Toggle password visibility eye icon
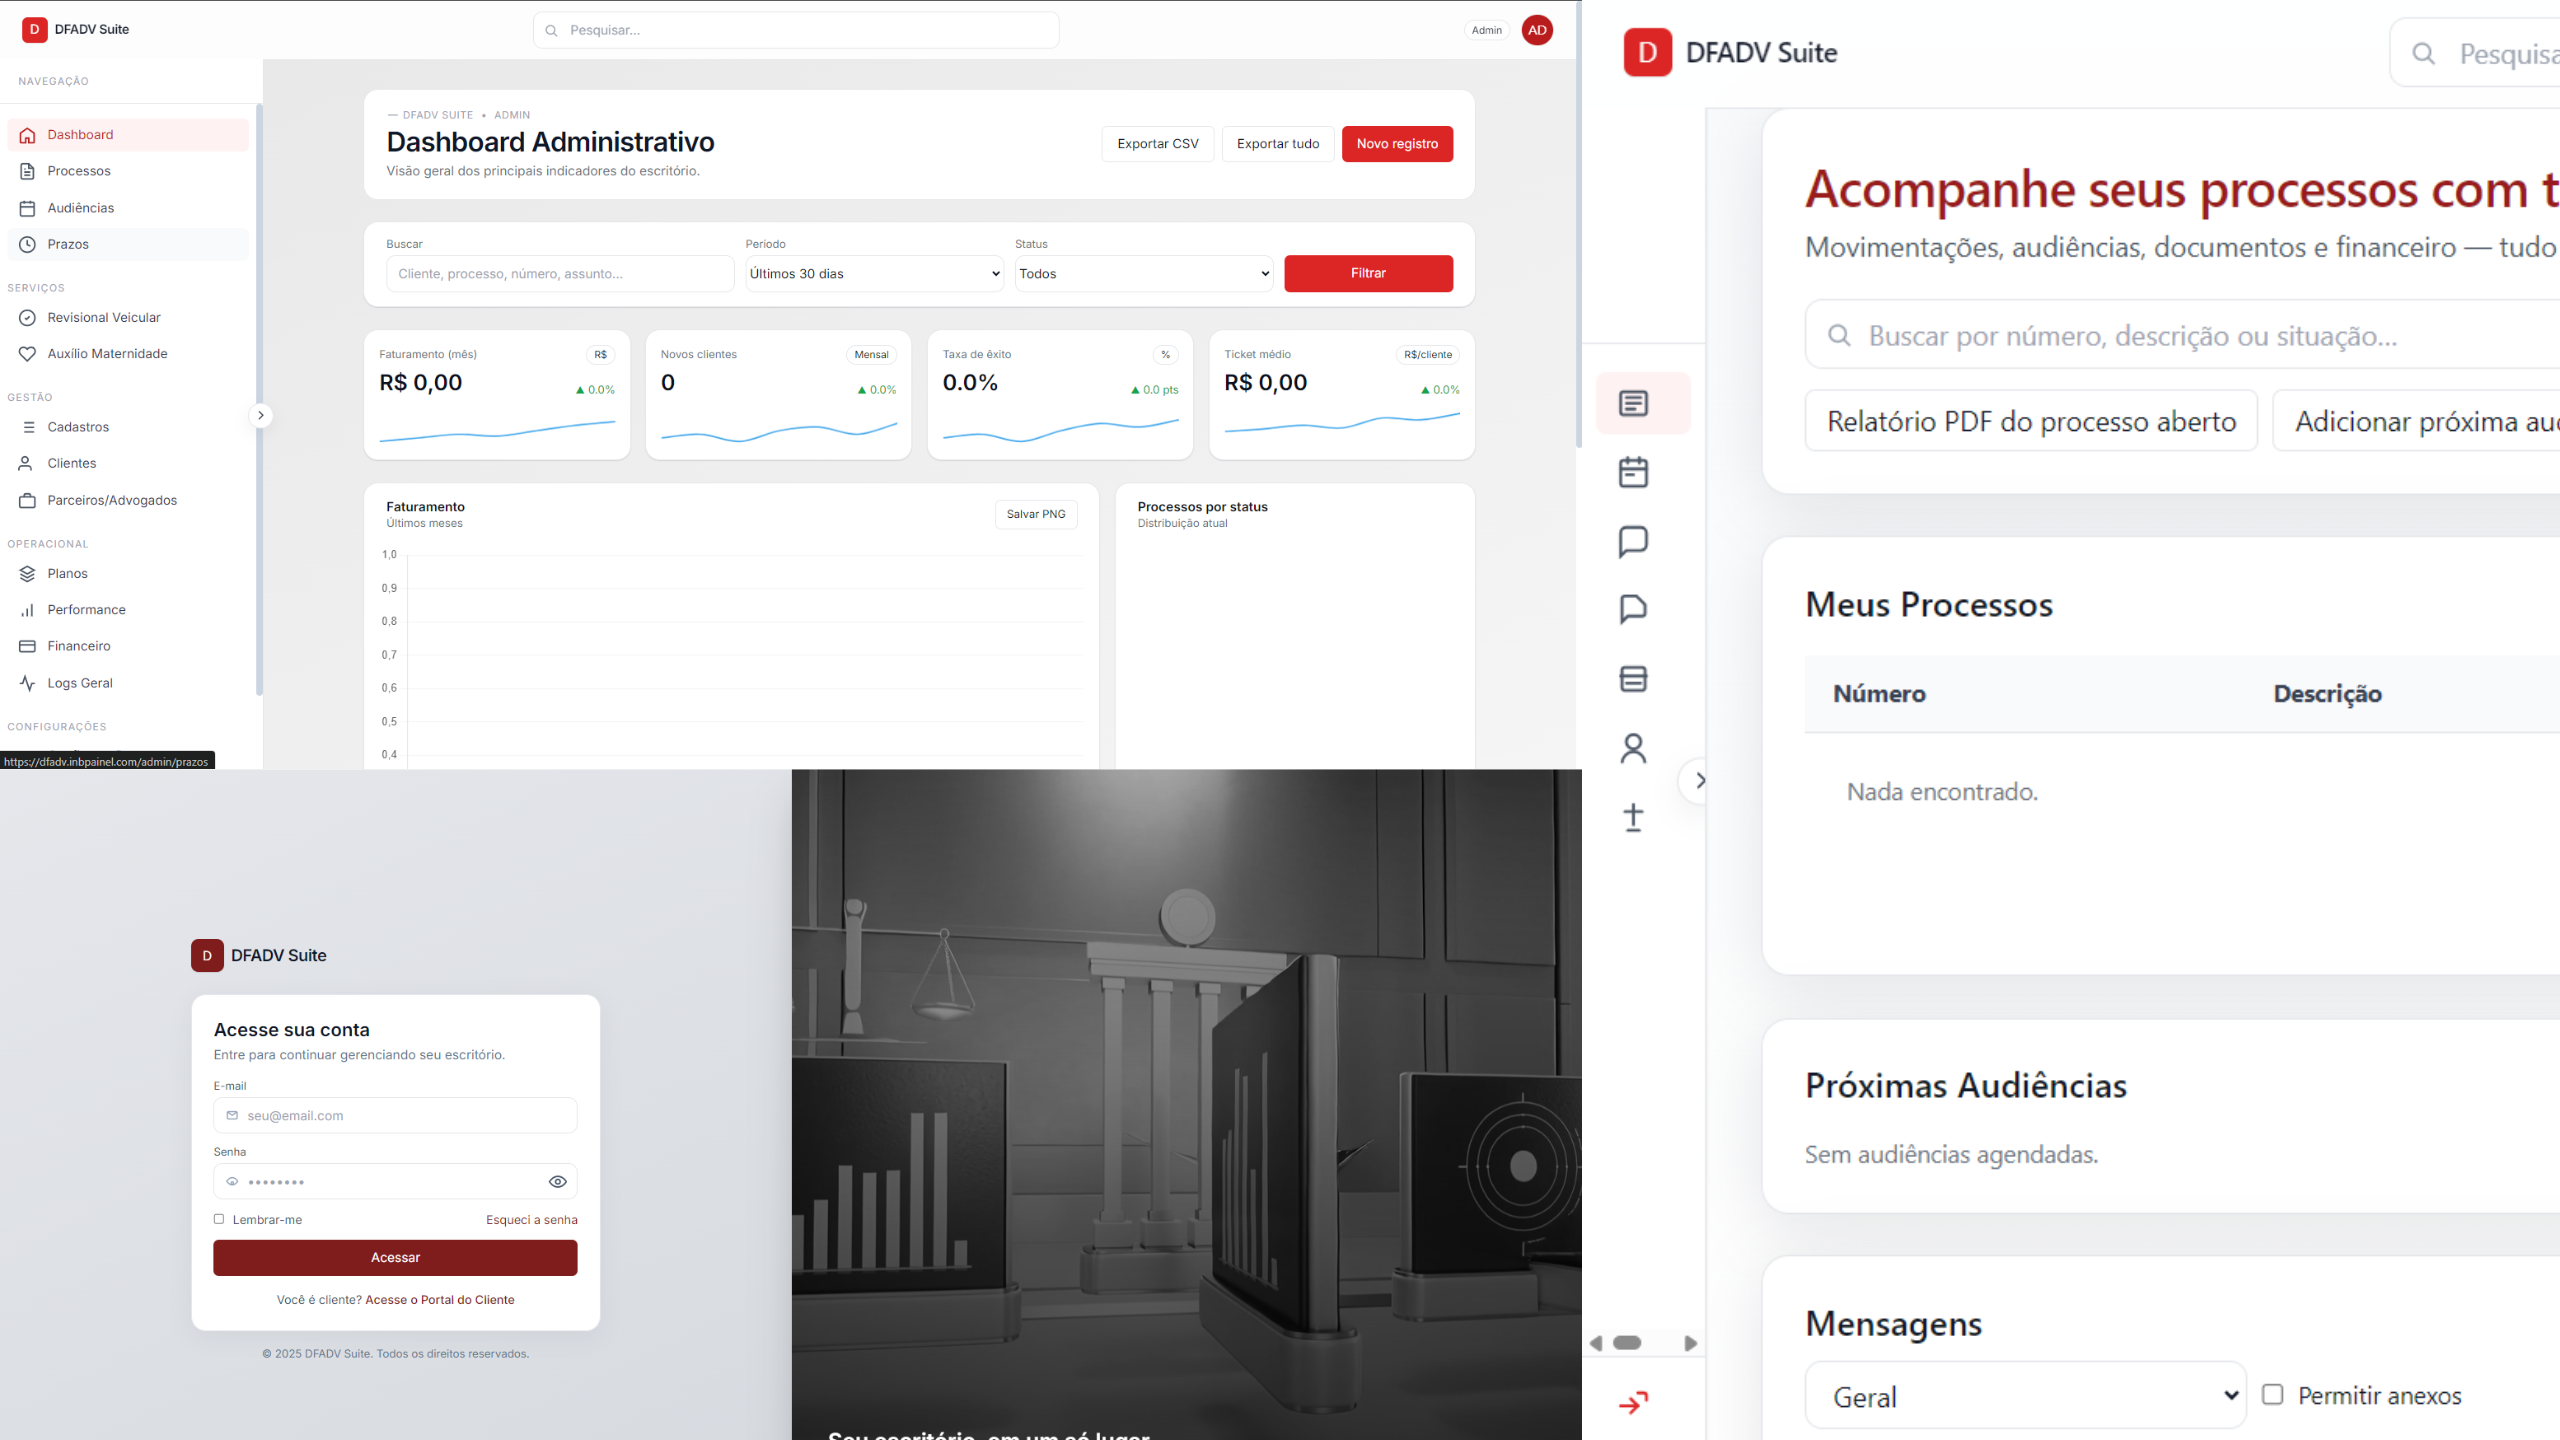This screenshot has width=2560, height=1440. click(558, 1182)
